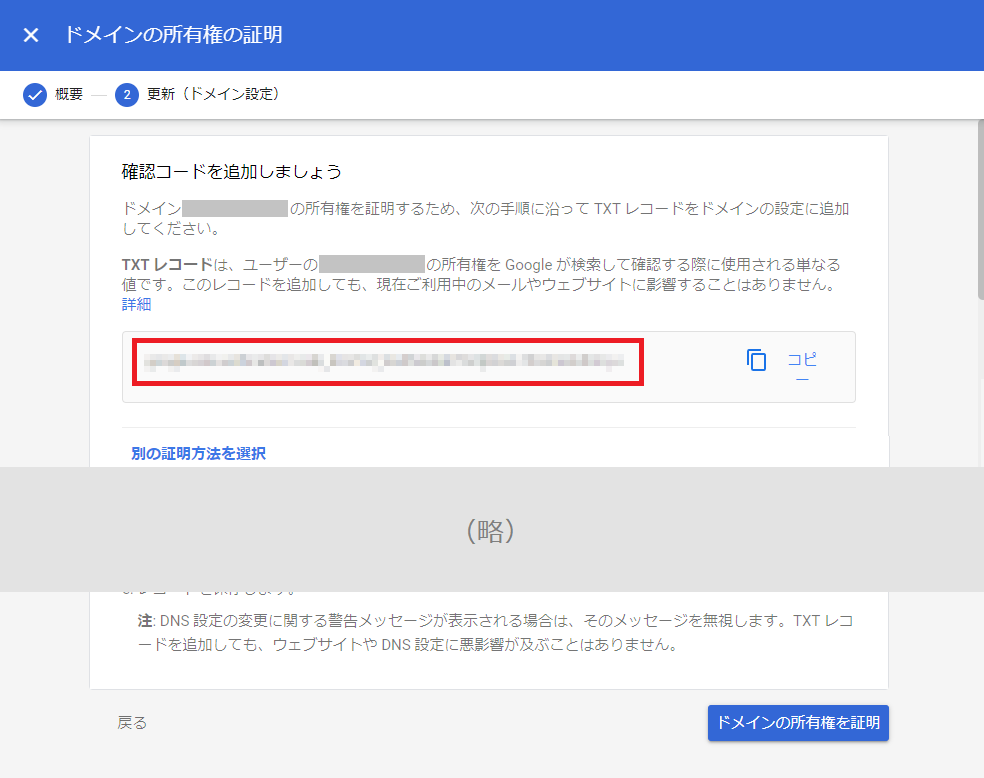Select the blurred TXT record verification code
Image resolution: width=984 pixels, height=778 pixels.
tap(388, 362)
